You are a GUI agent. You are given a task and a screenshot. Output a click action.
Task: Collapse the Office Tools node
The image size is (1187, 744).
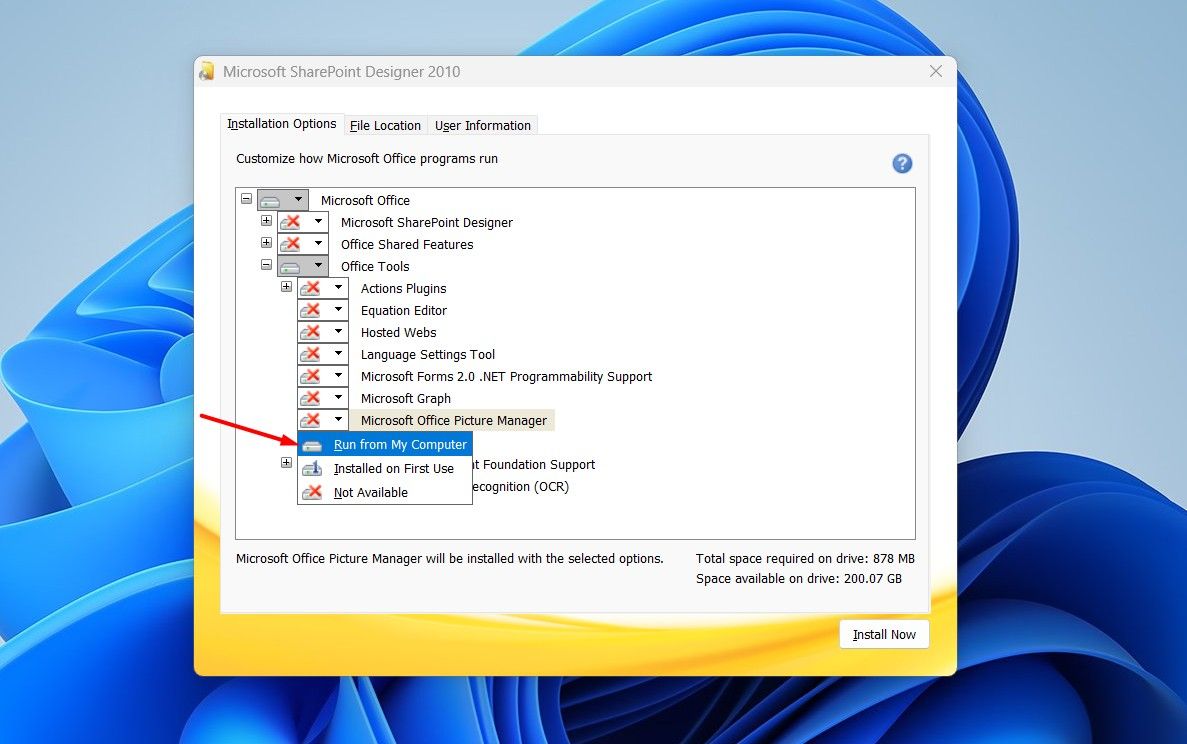pos(266,265)
